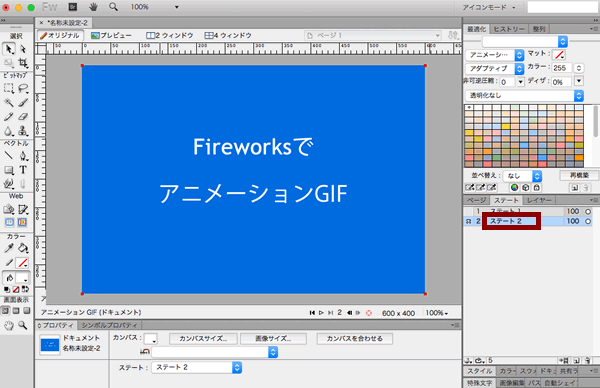The height and width of the screenshot is (388, 600).
Task: Choose the Lasso tool
Action: [23, 88]
